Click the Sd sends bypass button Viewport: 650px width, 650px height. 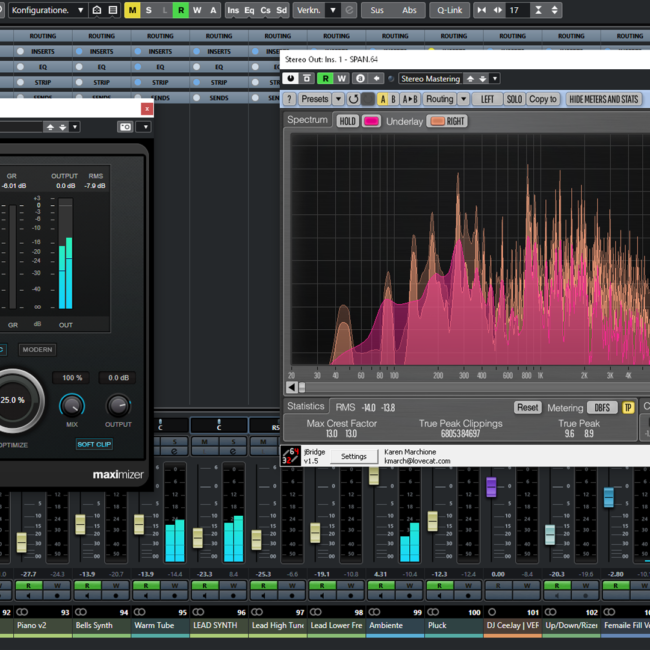[x=281, y=10]
